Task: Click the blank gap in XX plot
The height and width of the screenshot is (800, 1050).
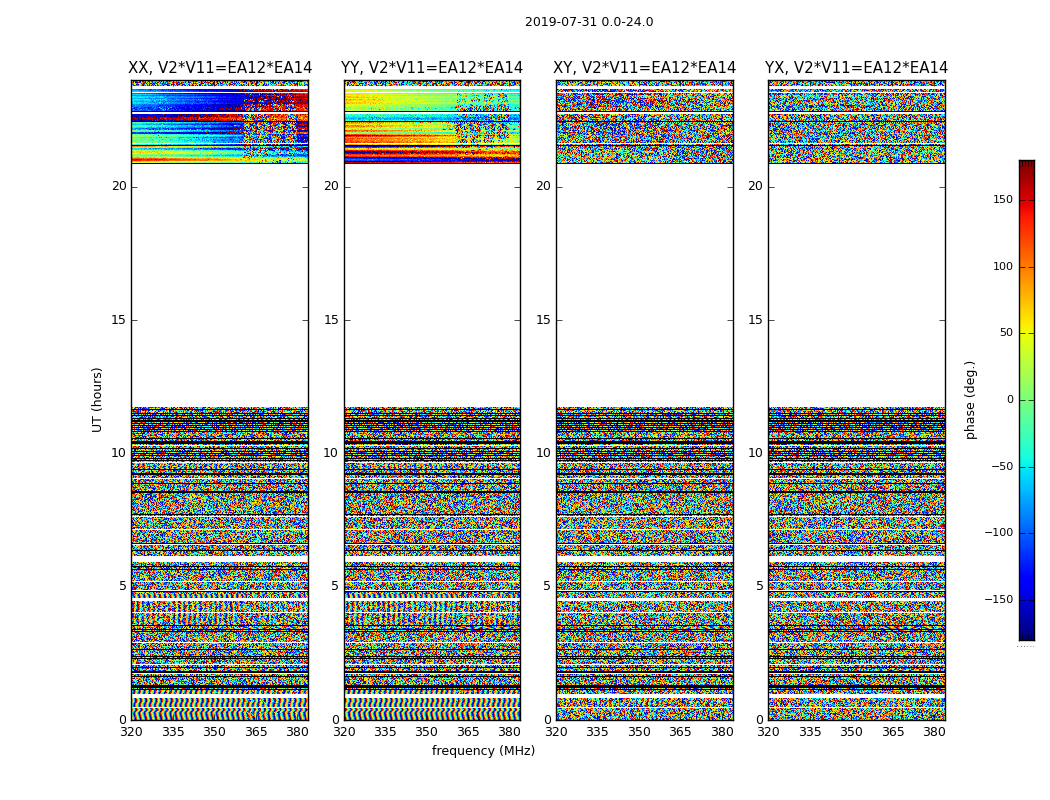Action: (x=220, y=285)
